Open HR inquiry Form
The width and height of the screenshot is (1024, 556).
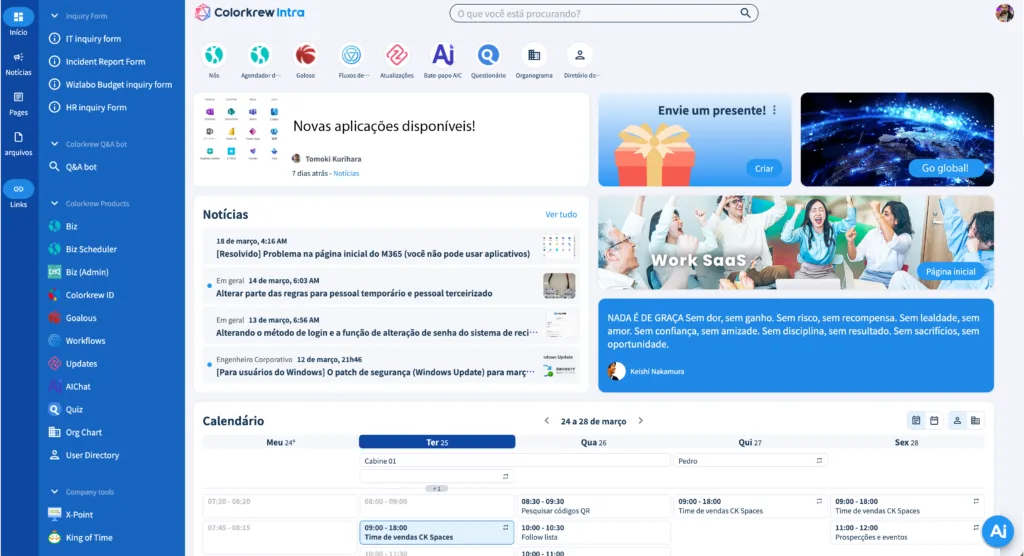96,107
